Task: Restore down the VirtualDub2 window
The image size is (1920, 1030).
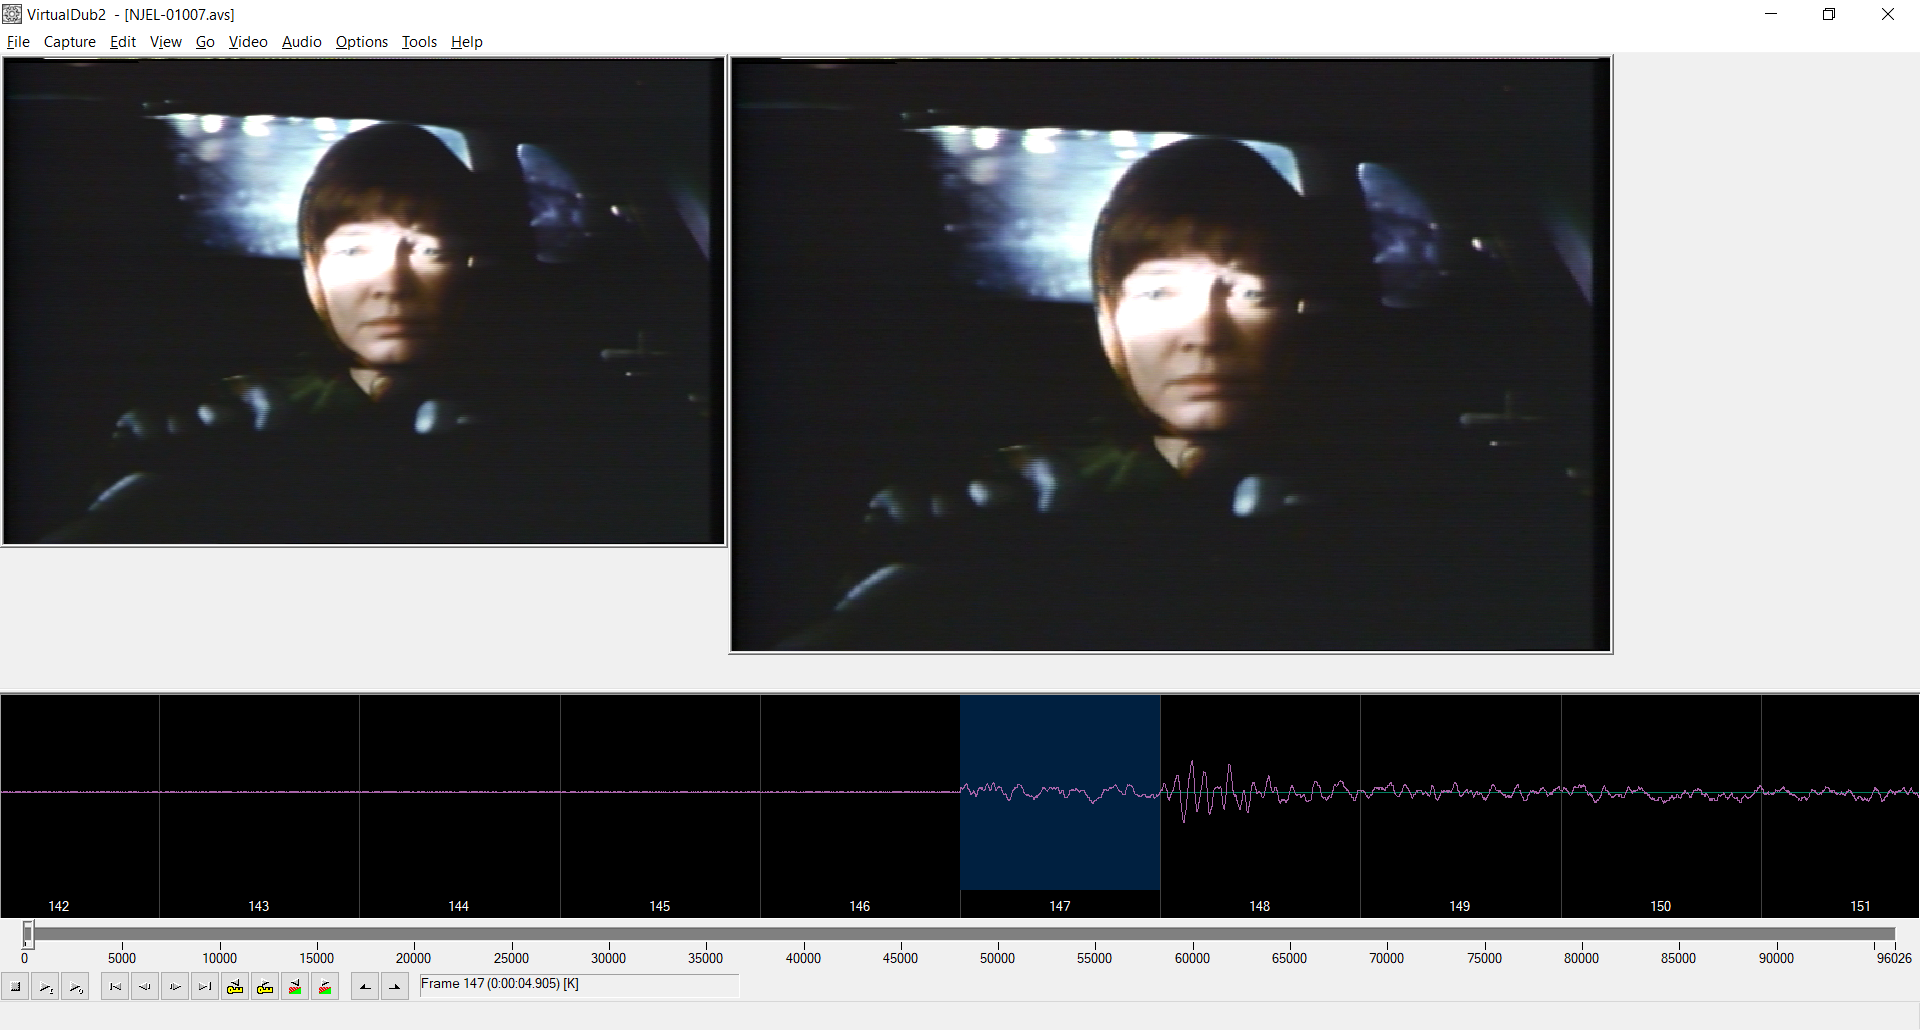Action: 1829,14
